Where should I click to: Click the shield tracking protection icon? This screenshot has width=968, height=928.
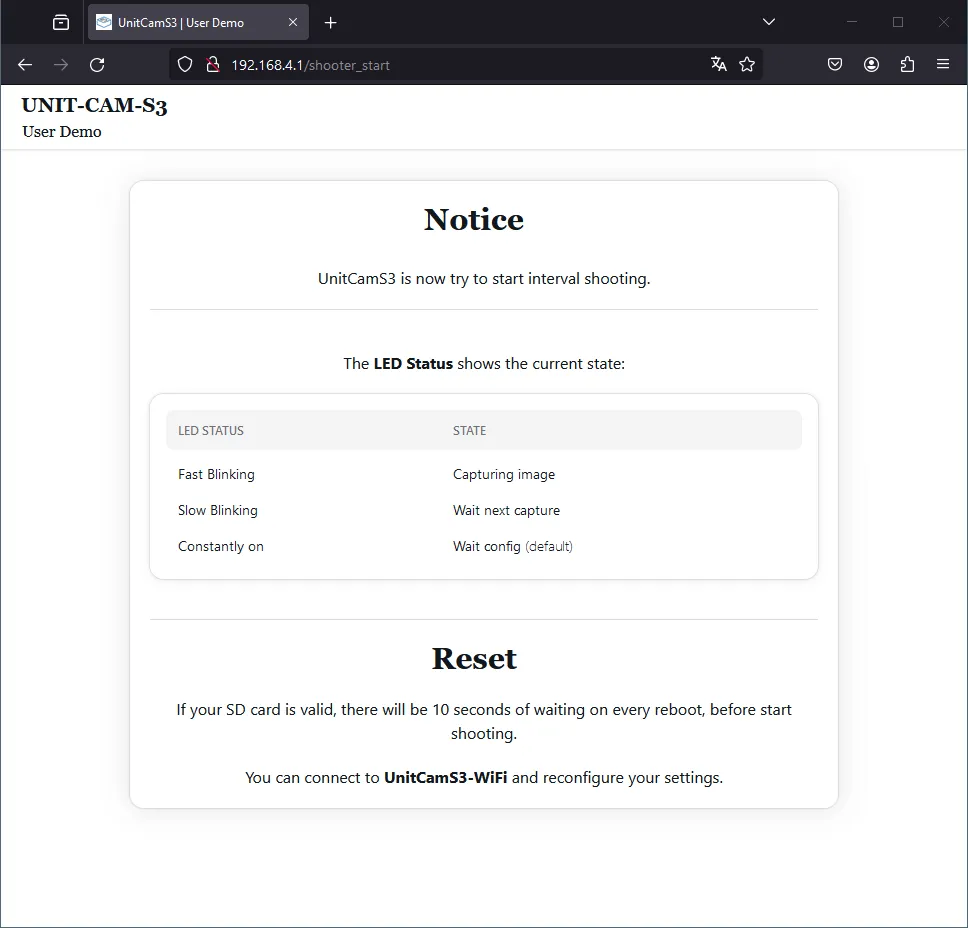point(185,65)
